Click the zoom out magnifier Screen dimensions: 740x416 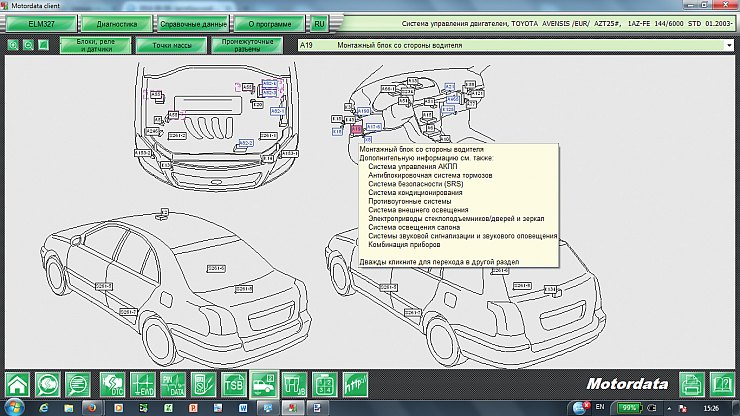click(28, 45)
